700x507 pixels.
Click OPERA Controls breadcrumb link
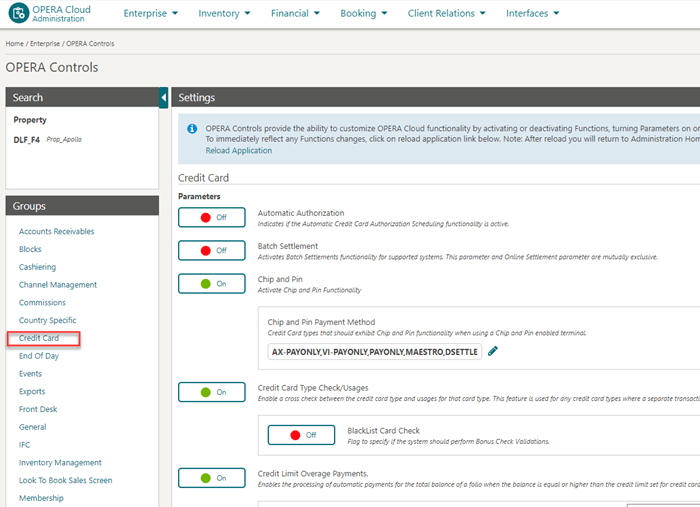[90, 43]
